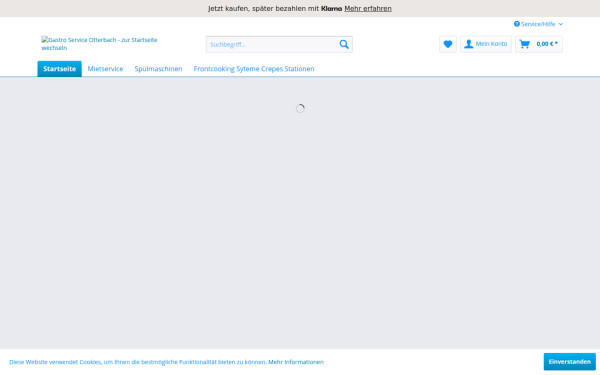The width and height of the screenshot is (600, 375).
Task: Expand the Service/Hilfe dropdown
Action: point(538,24)
